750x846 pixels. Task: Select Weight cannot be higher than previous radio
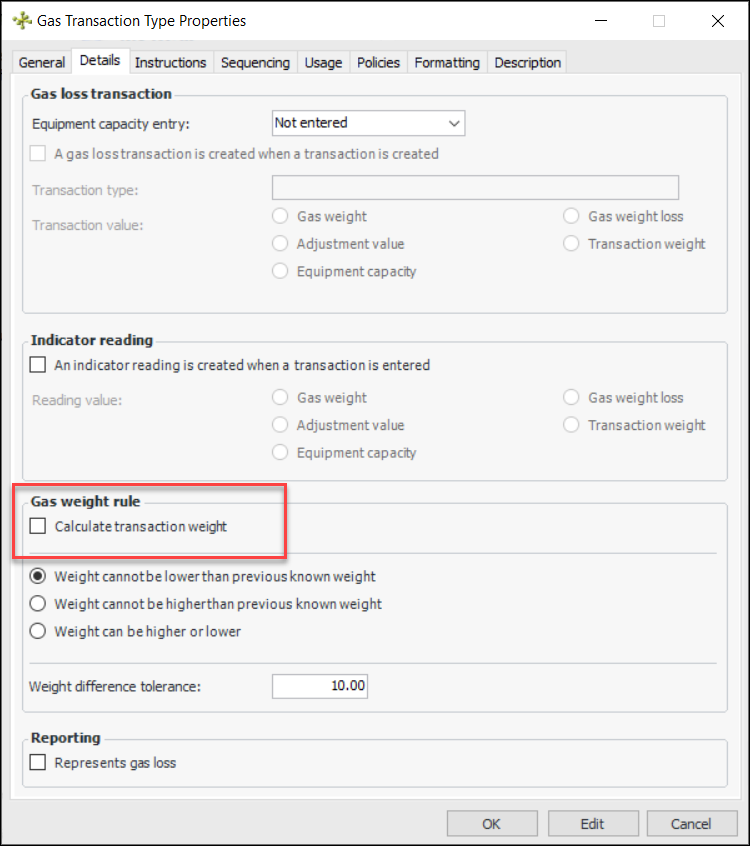point(39,604)
